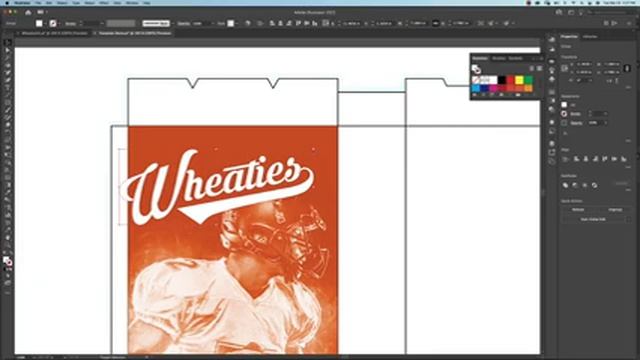Select the Rectangle tool

tap(7, 103)
